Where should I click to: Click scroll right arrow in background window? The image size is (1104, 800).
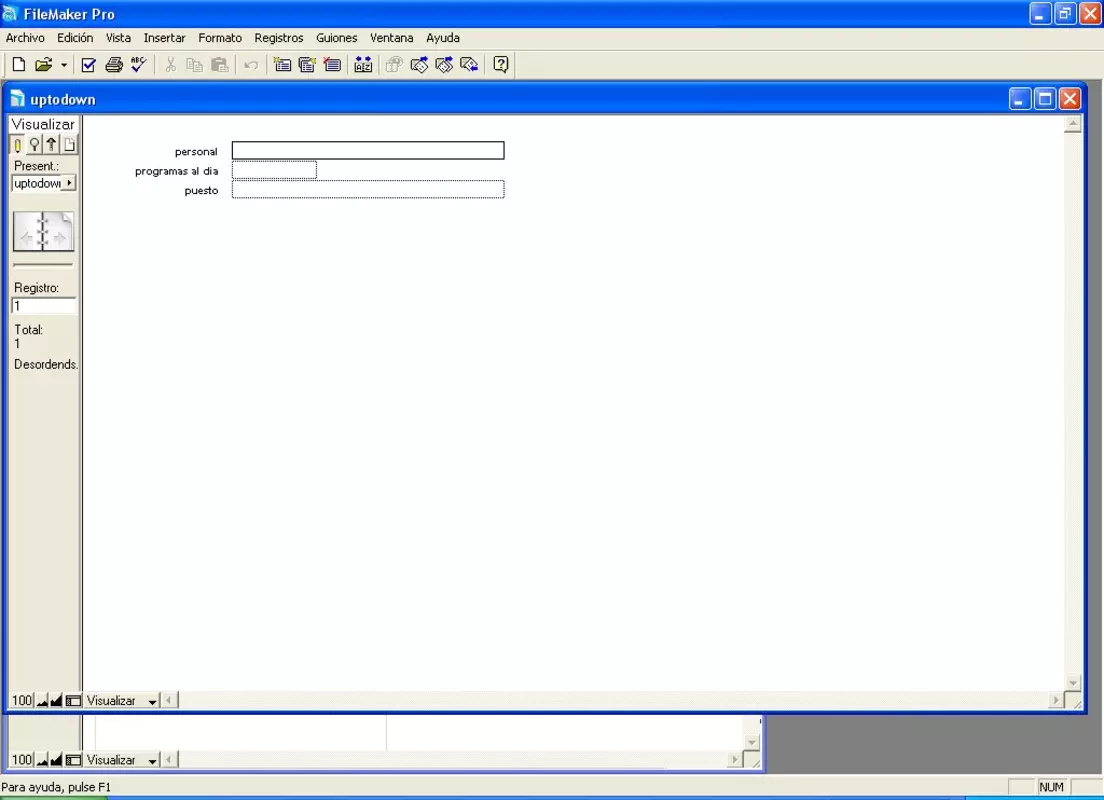point(734,760)
